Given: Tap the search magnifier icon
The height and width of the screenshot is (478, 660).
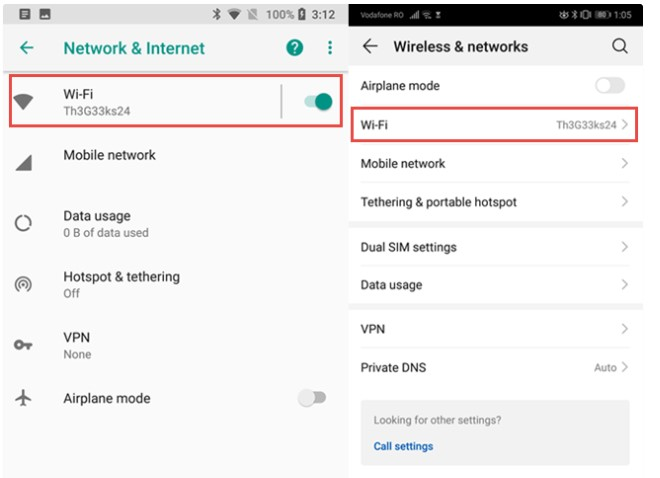Looking at the screenshot, I should [620, 46].
